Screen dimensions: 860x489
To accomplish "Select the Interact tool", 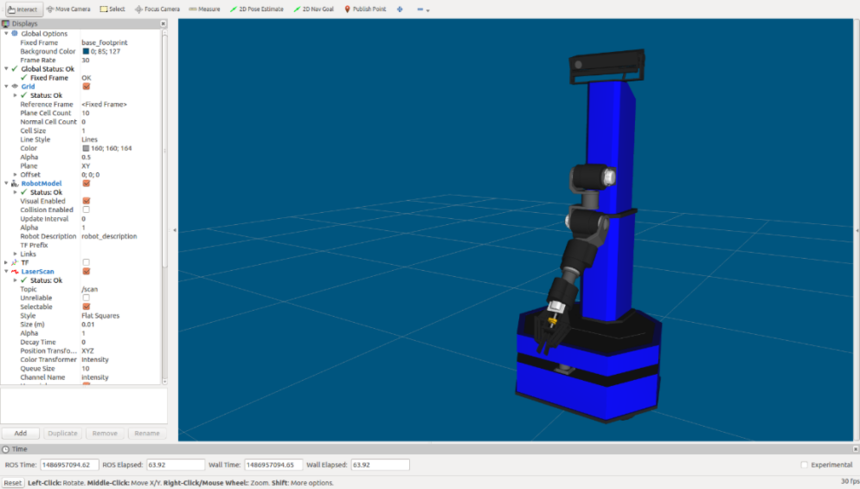I will click(22, 9).
